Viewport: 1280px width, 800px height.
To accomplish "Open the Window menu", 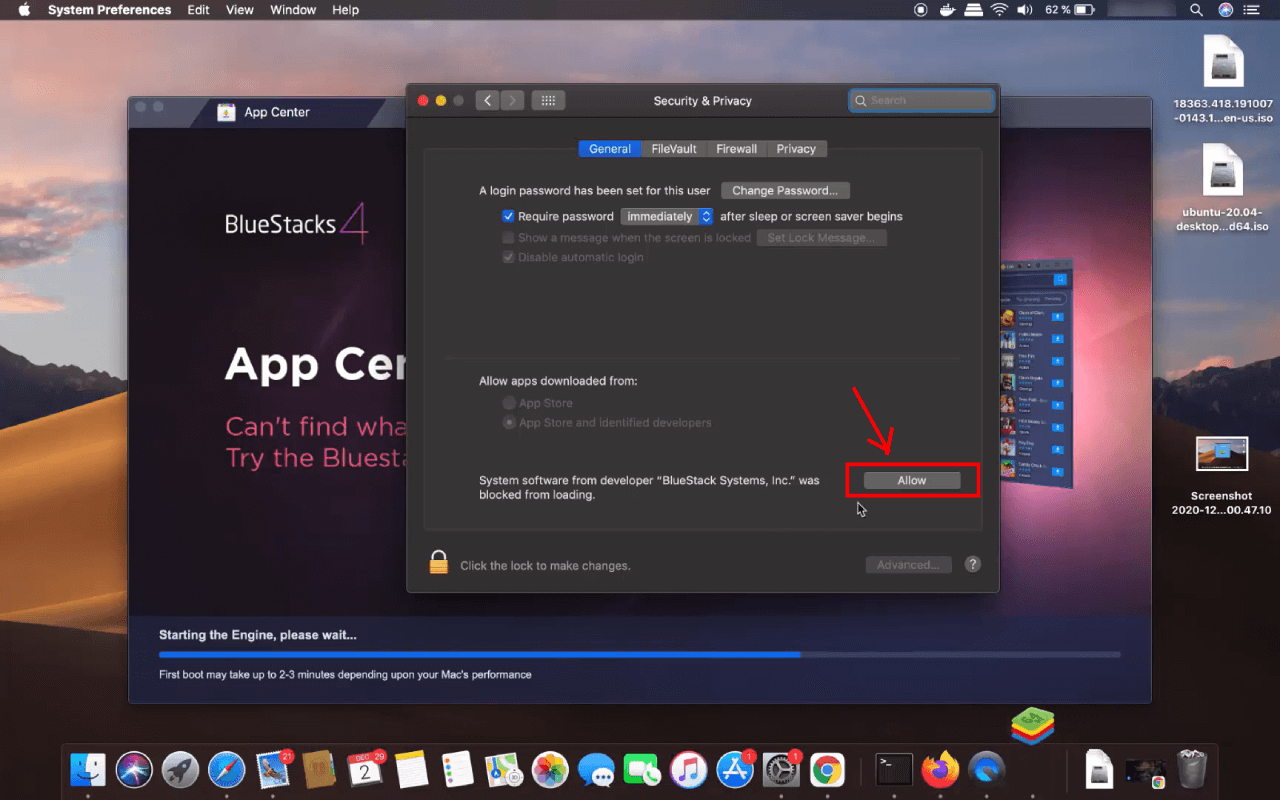I will tap(293, 10).
